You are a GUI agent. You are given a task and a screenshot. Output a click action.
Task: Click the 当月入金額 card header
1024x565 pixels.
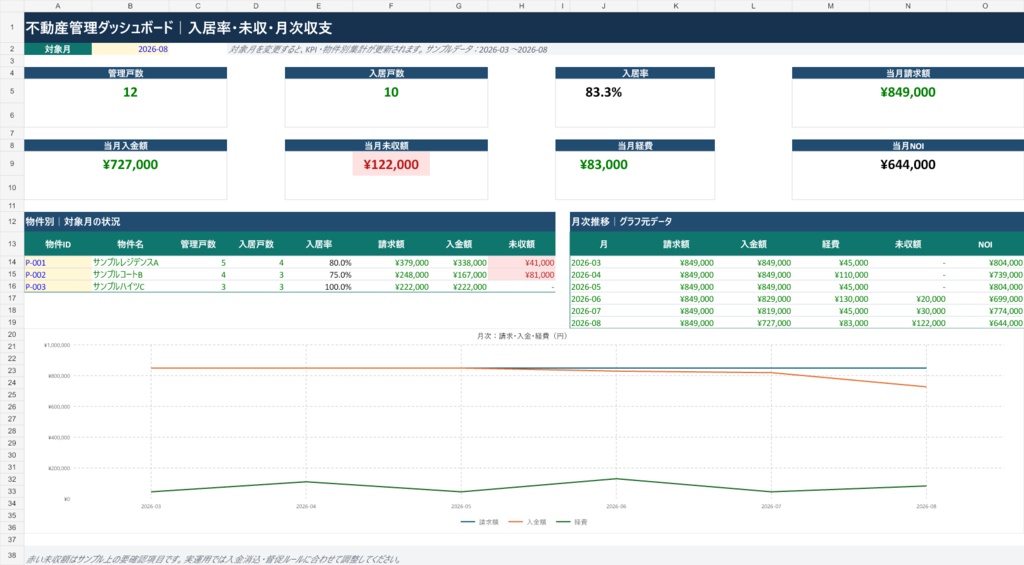point(125,146)
